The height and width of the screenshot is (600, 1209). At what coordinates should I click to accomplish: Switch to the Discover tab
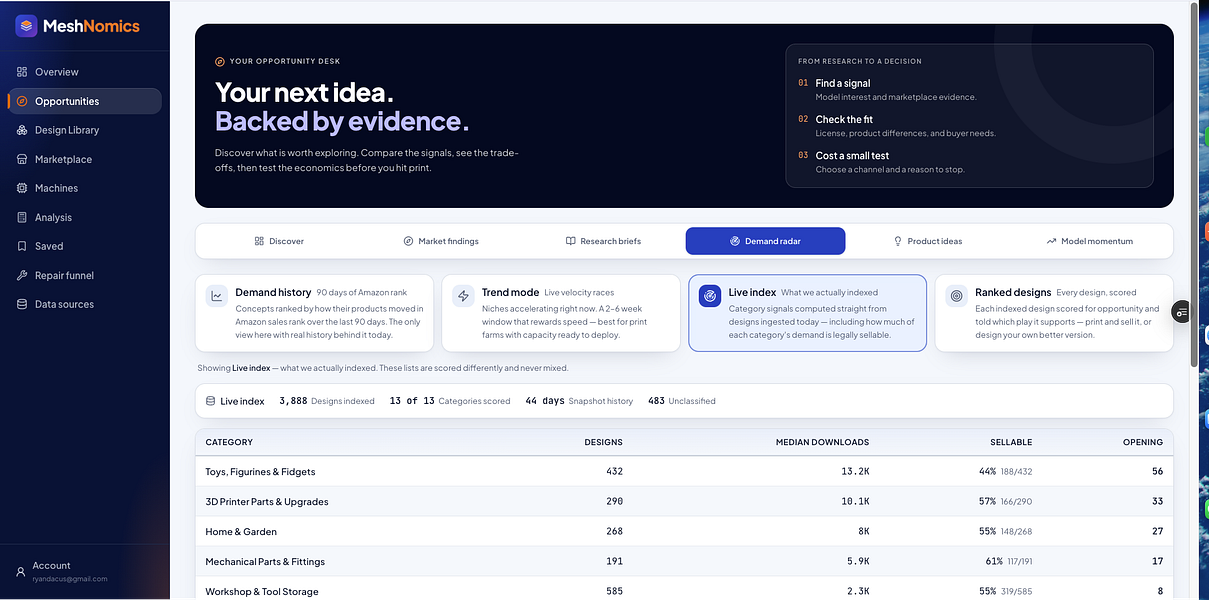click(x=279, y=241)
